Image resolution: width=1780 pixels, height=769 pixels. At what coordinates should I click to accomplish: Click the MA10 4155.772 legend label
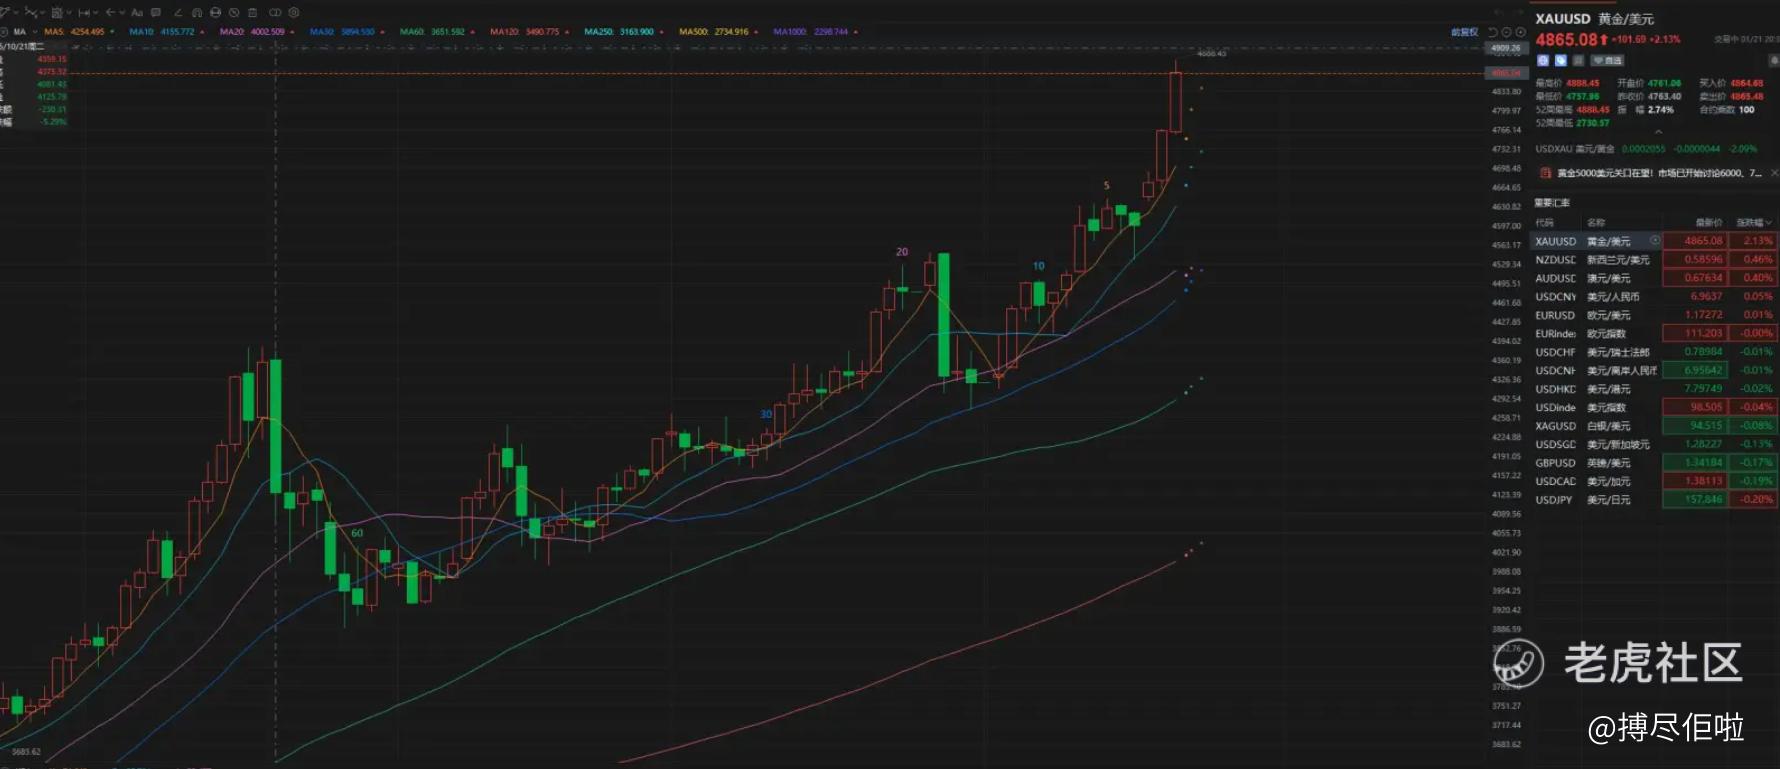tap(162, 32)
